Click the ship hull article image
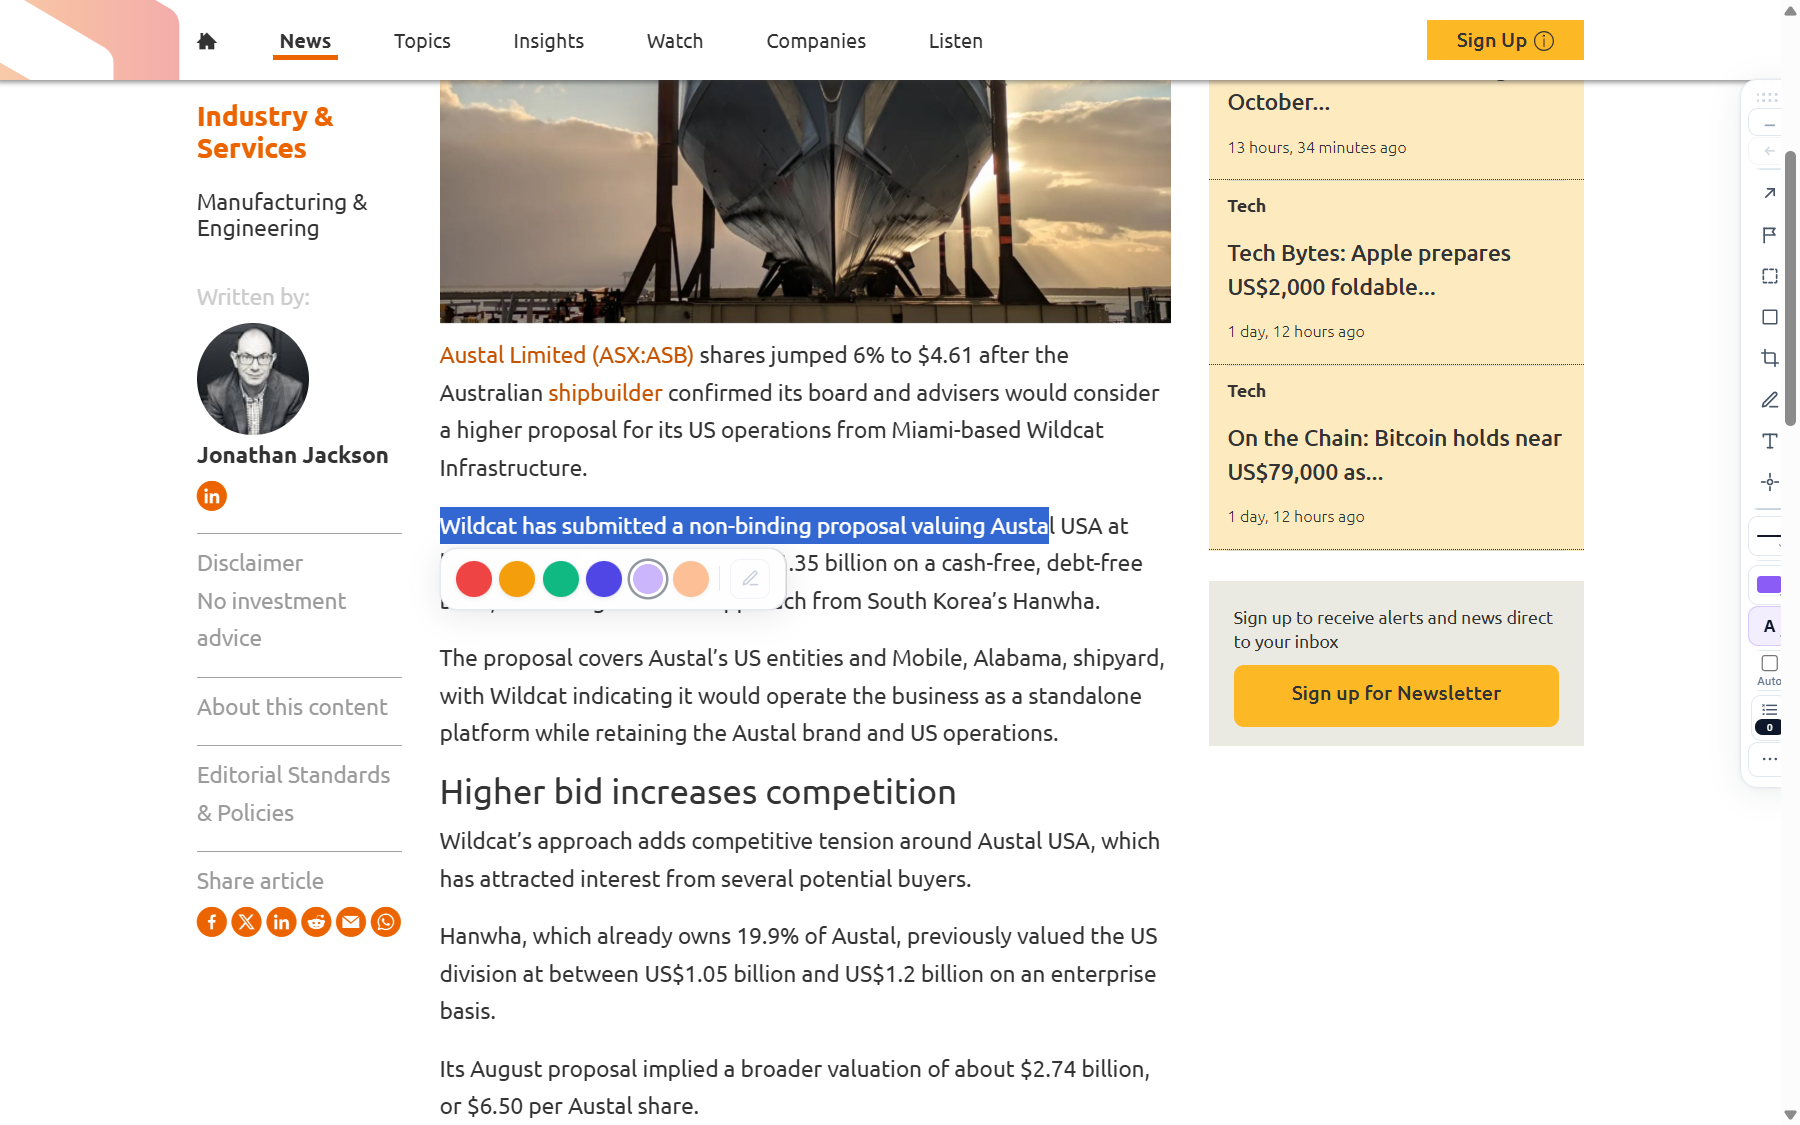The width and height of the screenshot is (1800, 1125). point(805,202)
